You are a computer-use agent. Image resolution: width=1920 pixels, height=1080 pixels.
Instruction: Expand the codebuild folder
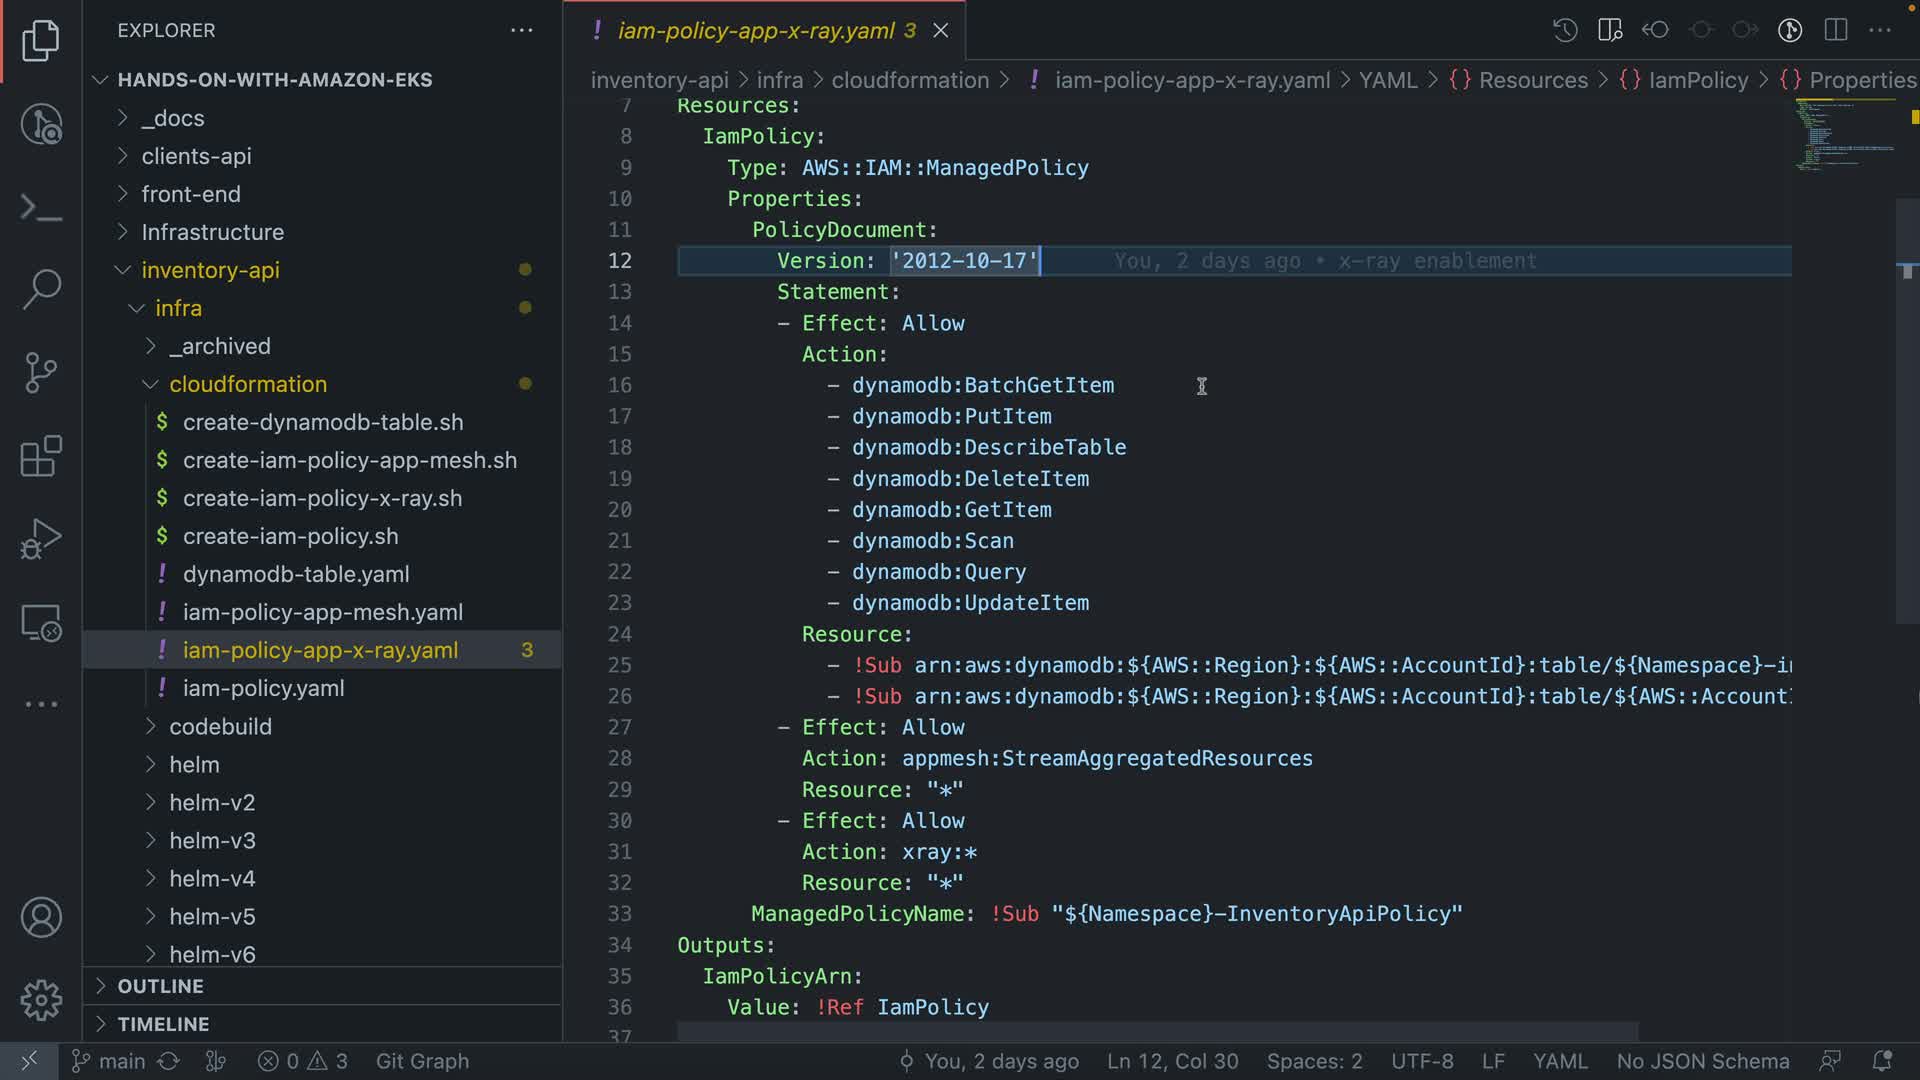tap(220, 726)
